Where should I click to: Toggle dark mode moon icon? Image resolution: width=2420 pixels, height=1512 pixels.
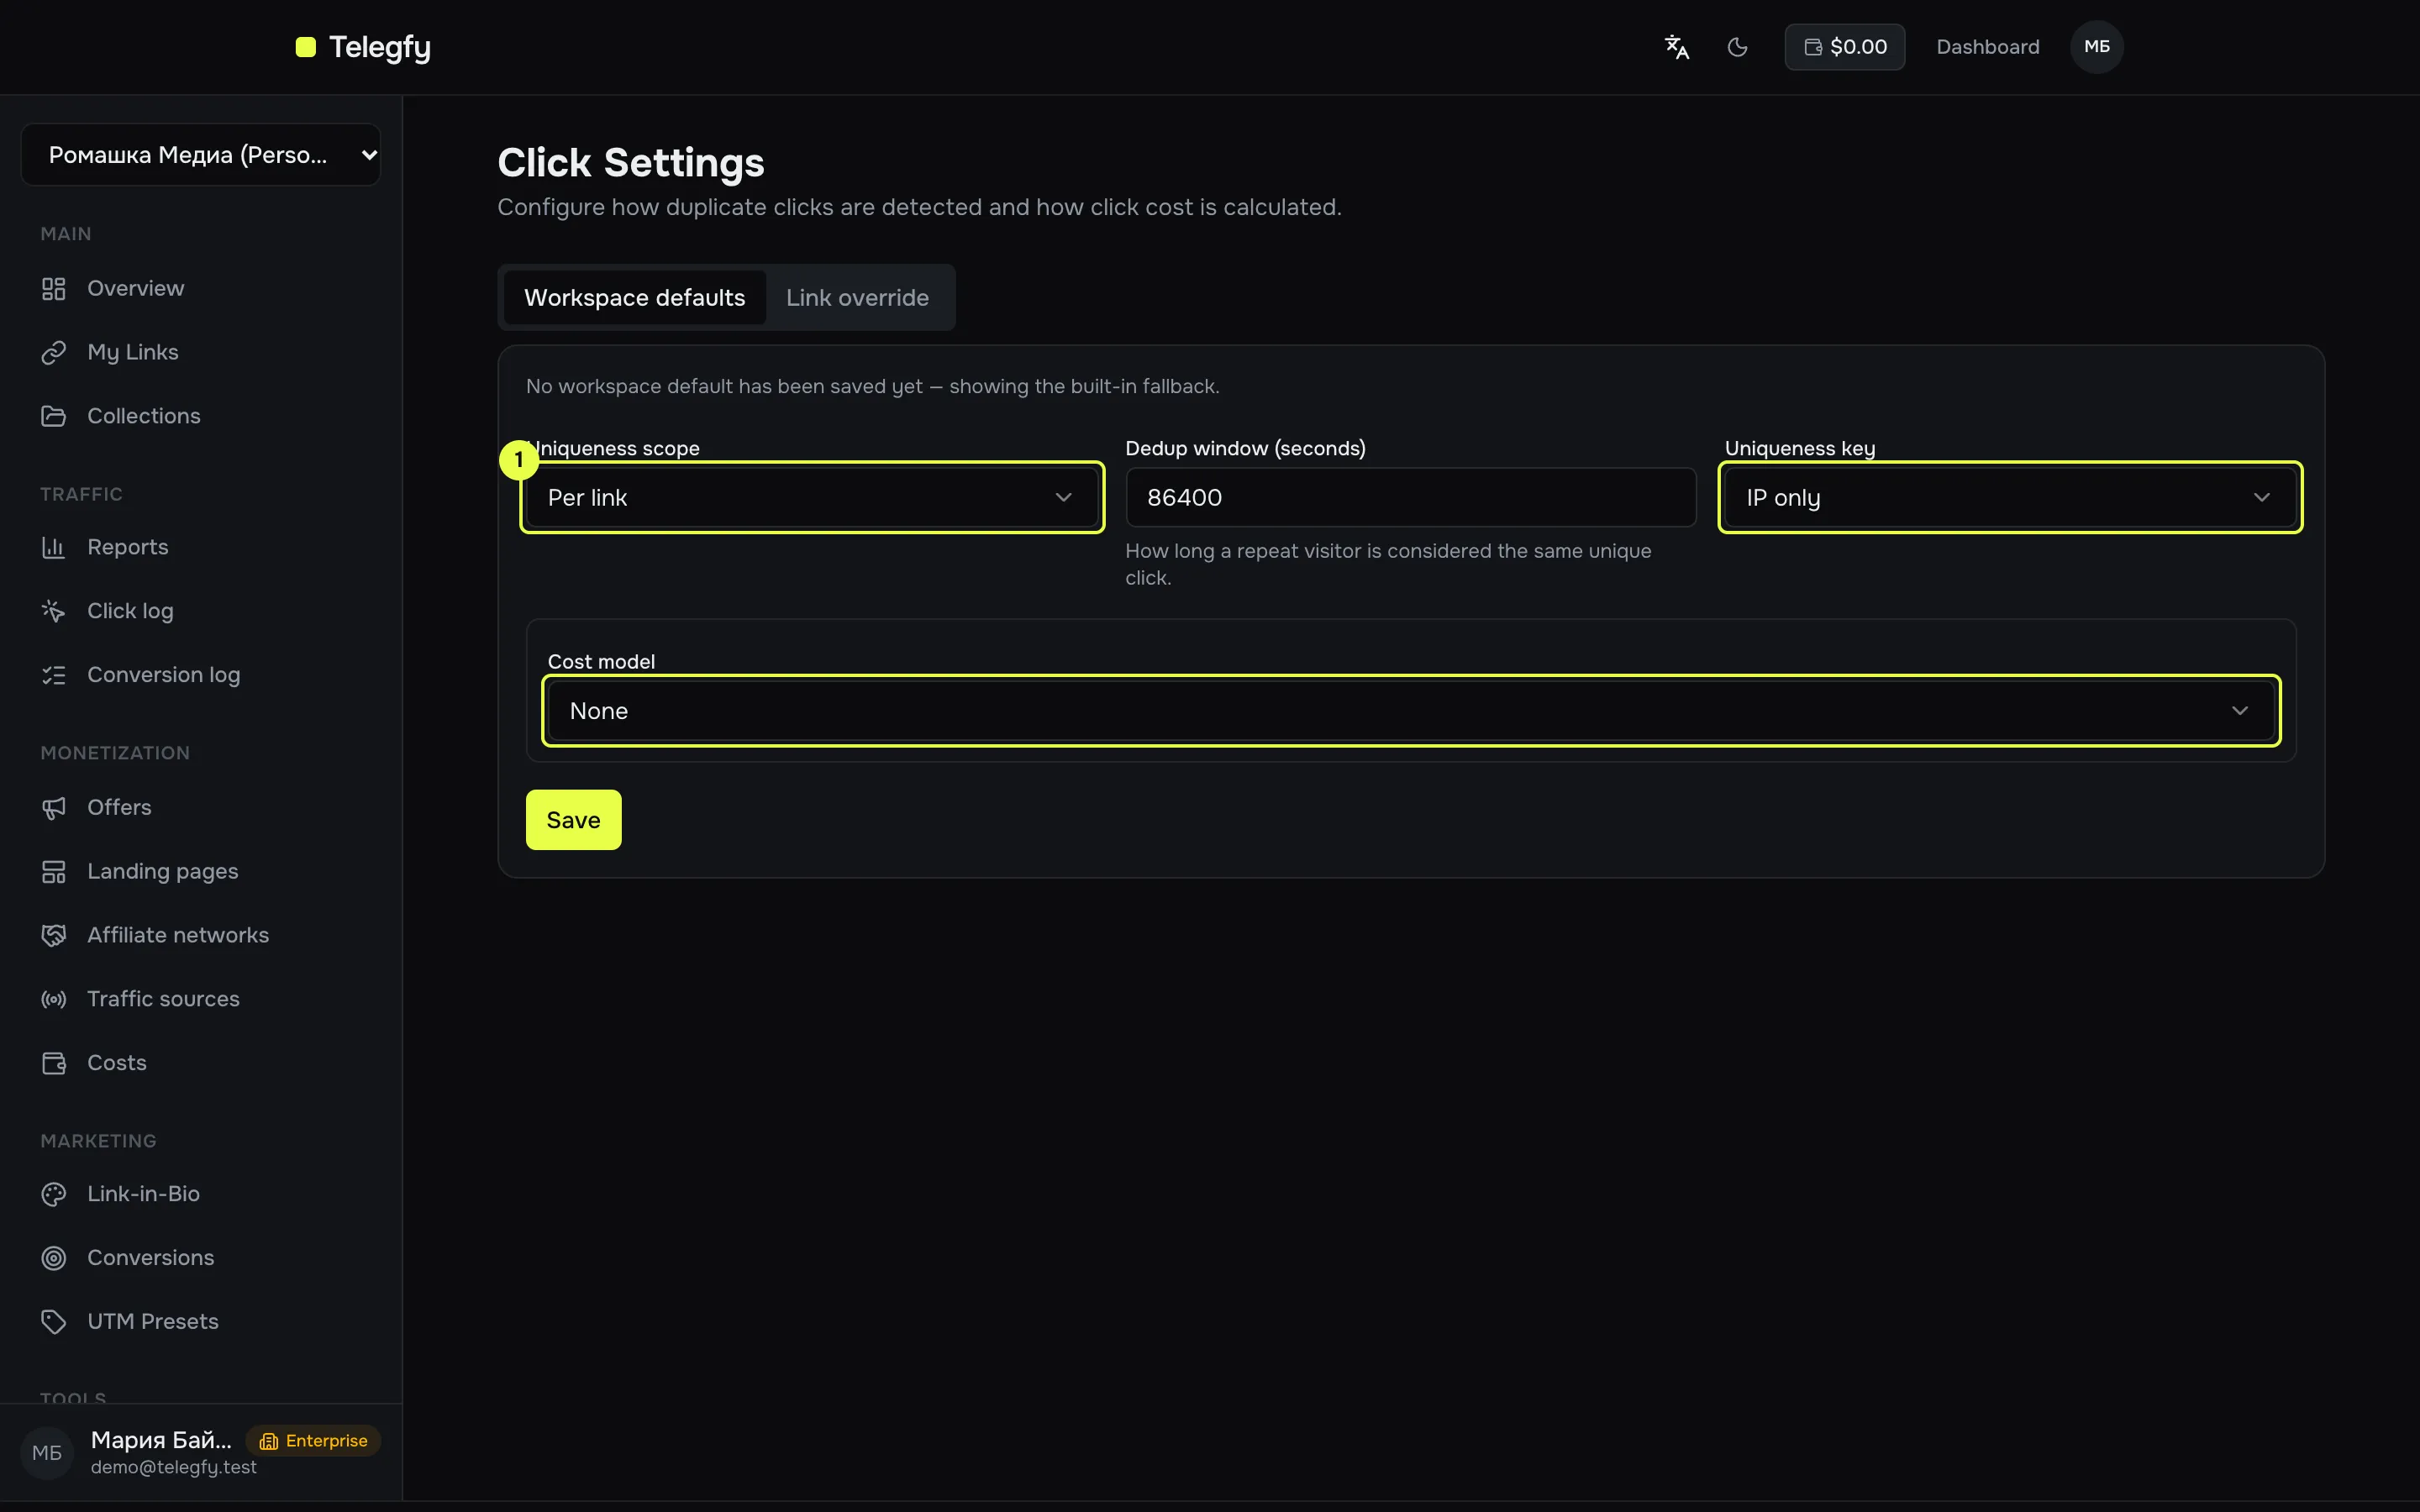click(x=1738, y=47)
